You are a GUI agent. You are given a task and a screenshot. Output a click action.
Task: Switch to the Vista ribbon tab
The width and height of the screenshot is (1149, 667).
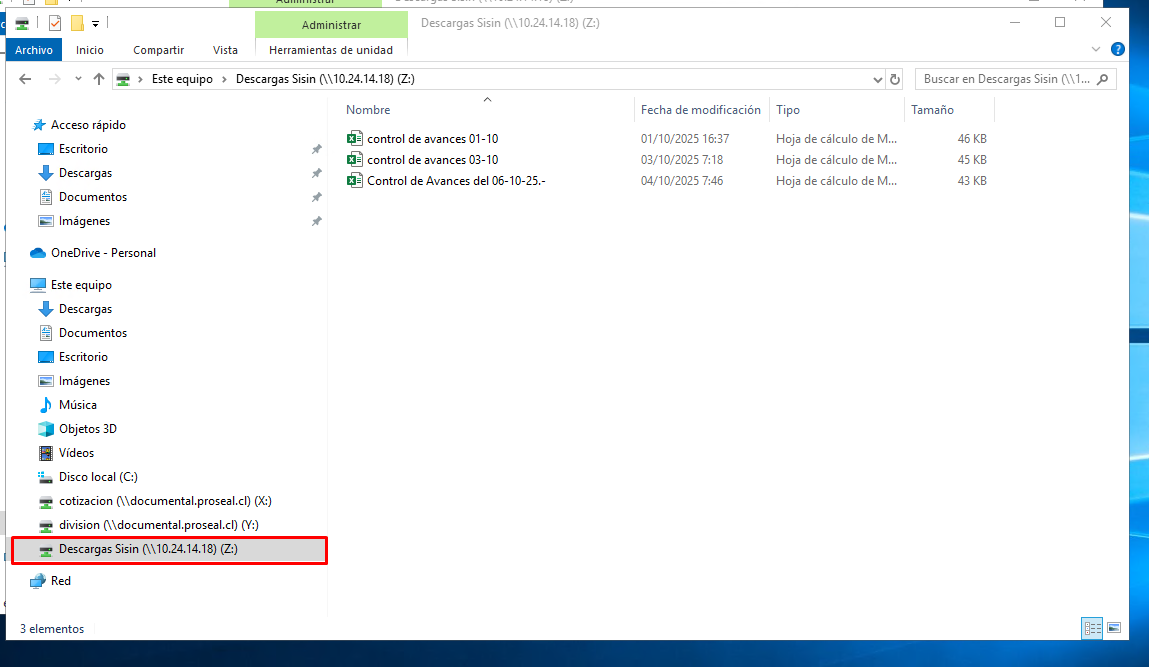(x=225, y=50)
